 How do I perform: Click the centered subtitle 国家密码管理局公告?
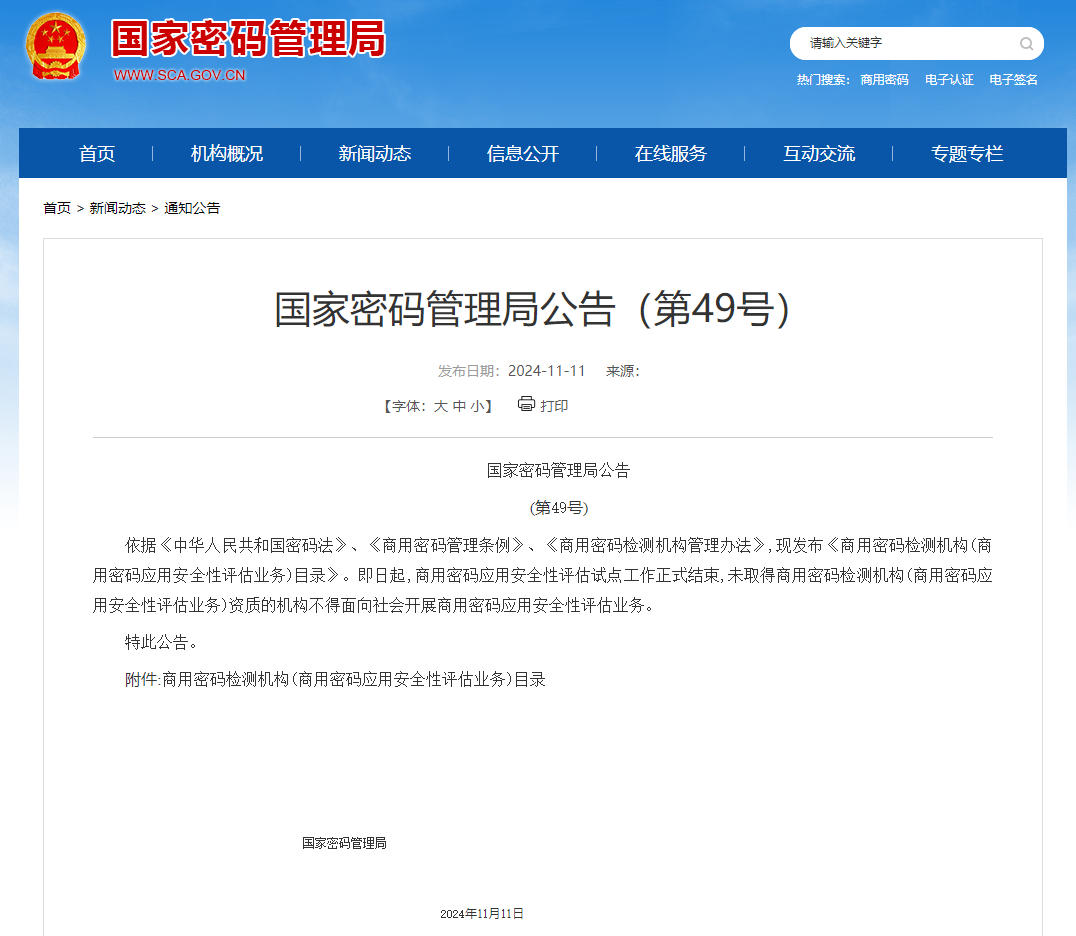pos(559,470)
